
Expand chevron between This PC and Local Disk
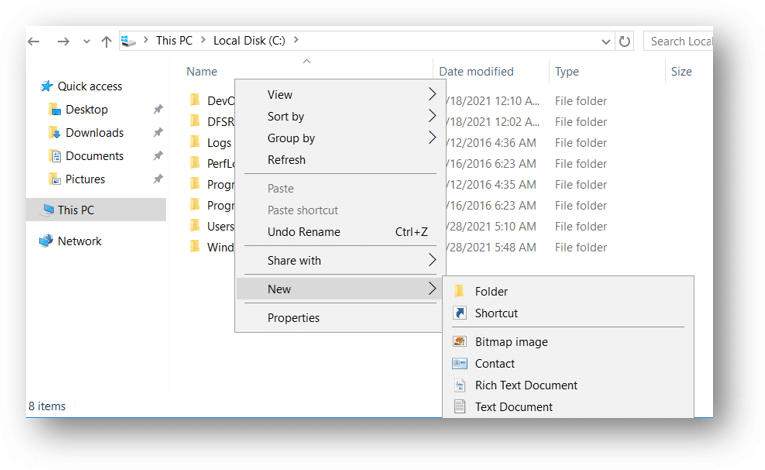(203, 40)
